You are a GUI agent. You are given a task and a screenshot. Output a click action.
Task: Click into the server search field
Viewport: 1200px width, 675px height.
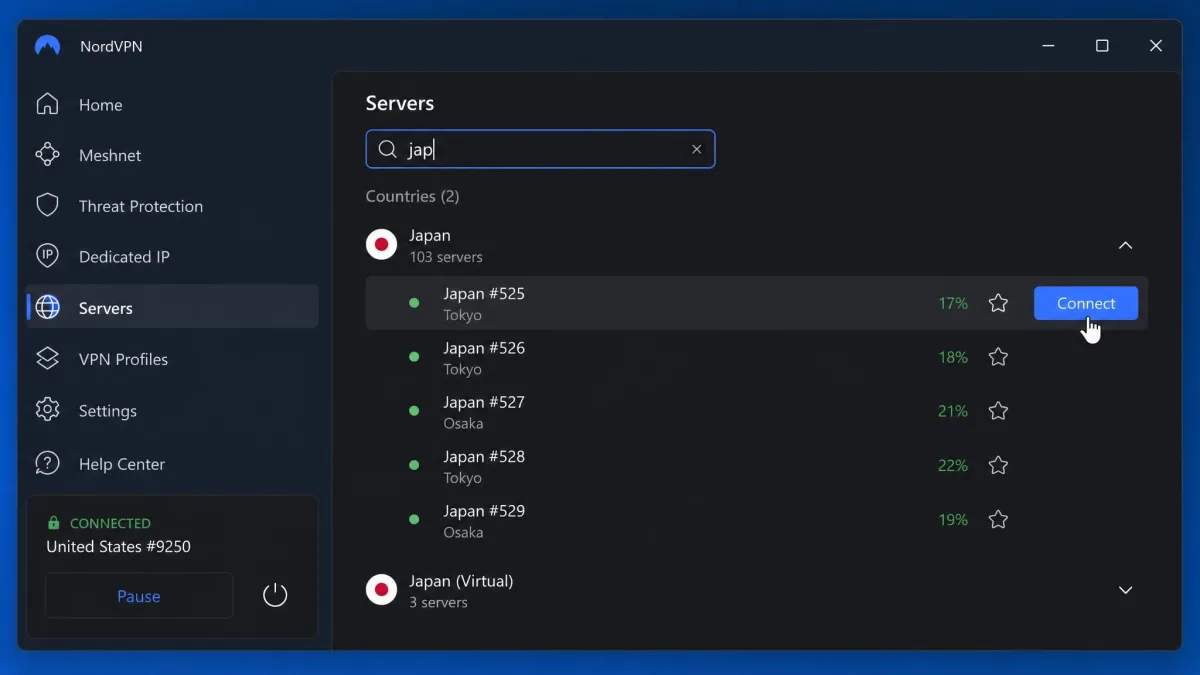pos(540,149)
